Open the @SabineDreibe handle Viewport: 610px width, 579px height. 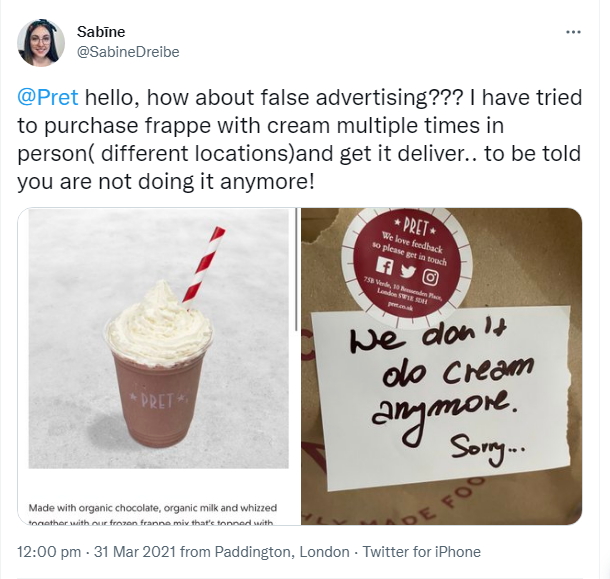128,52
